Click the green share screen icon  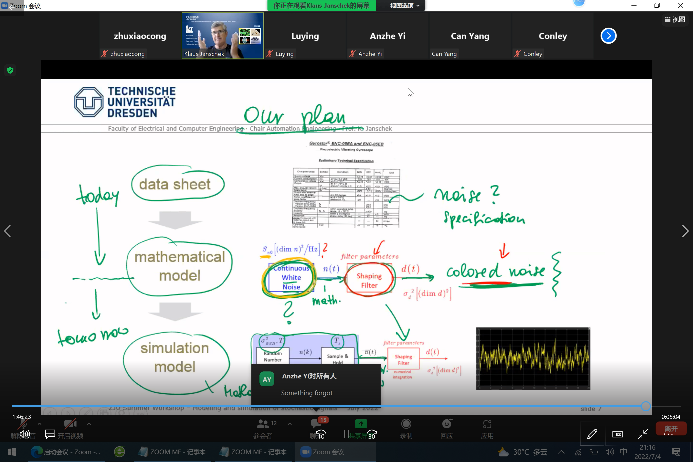360,424
